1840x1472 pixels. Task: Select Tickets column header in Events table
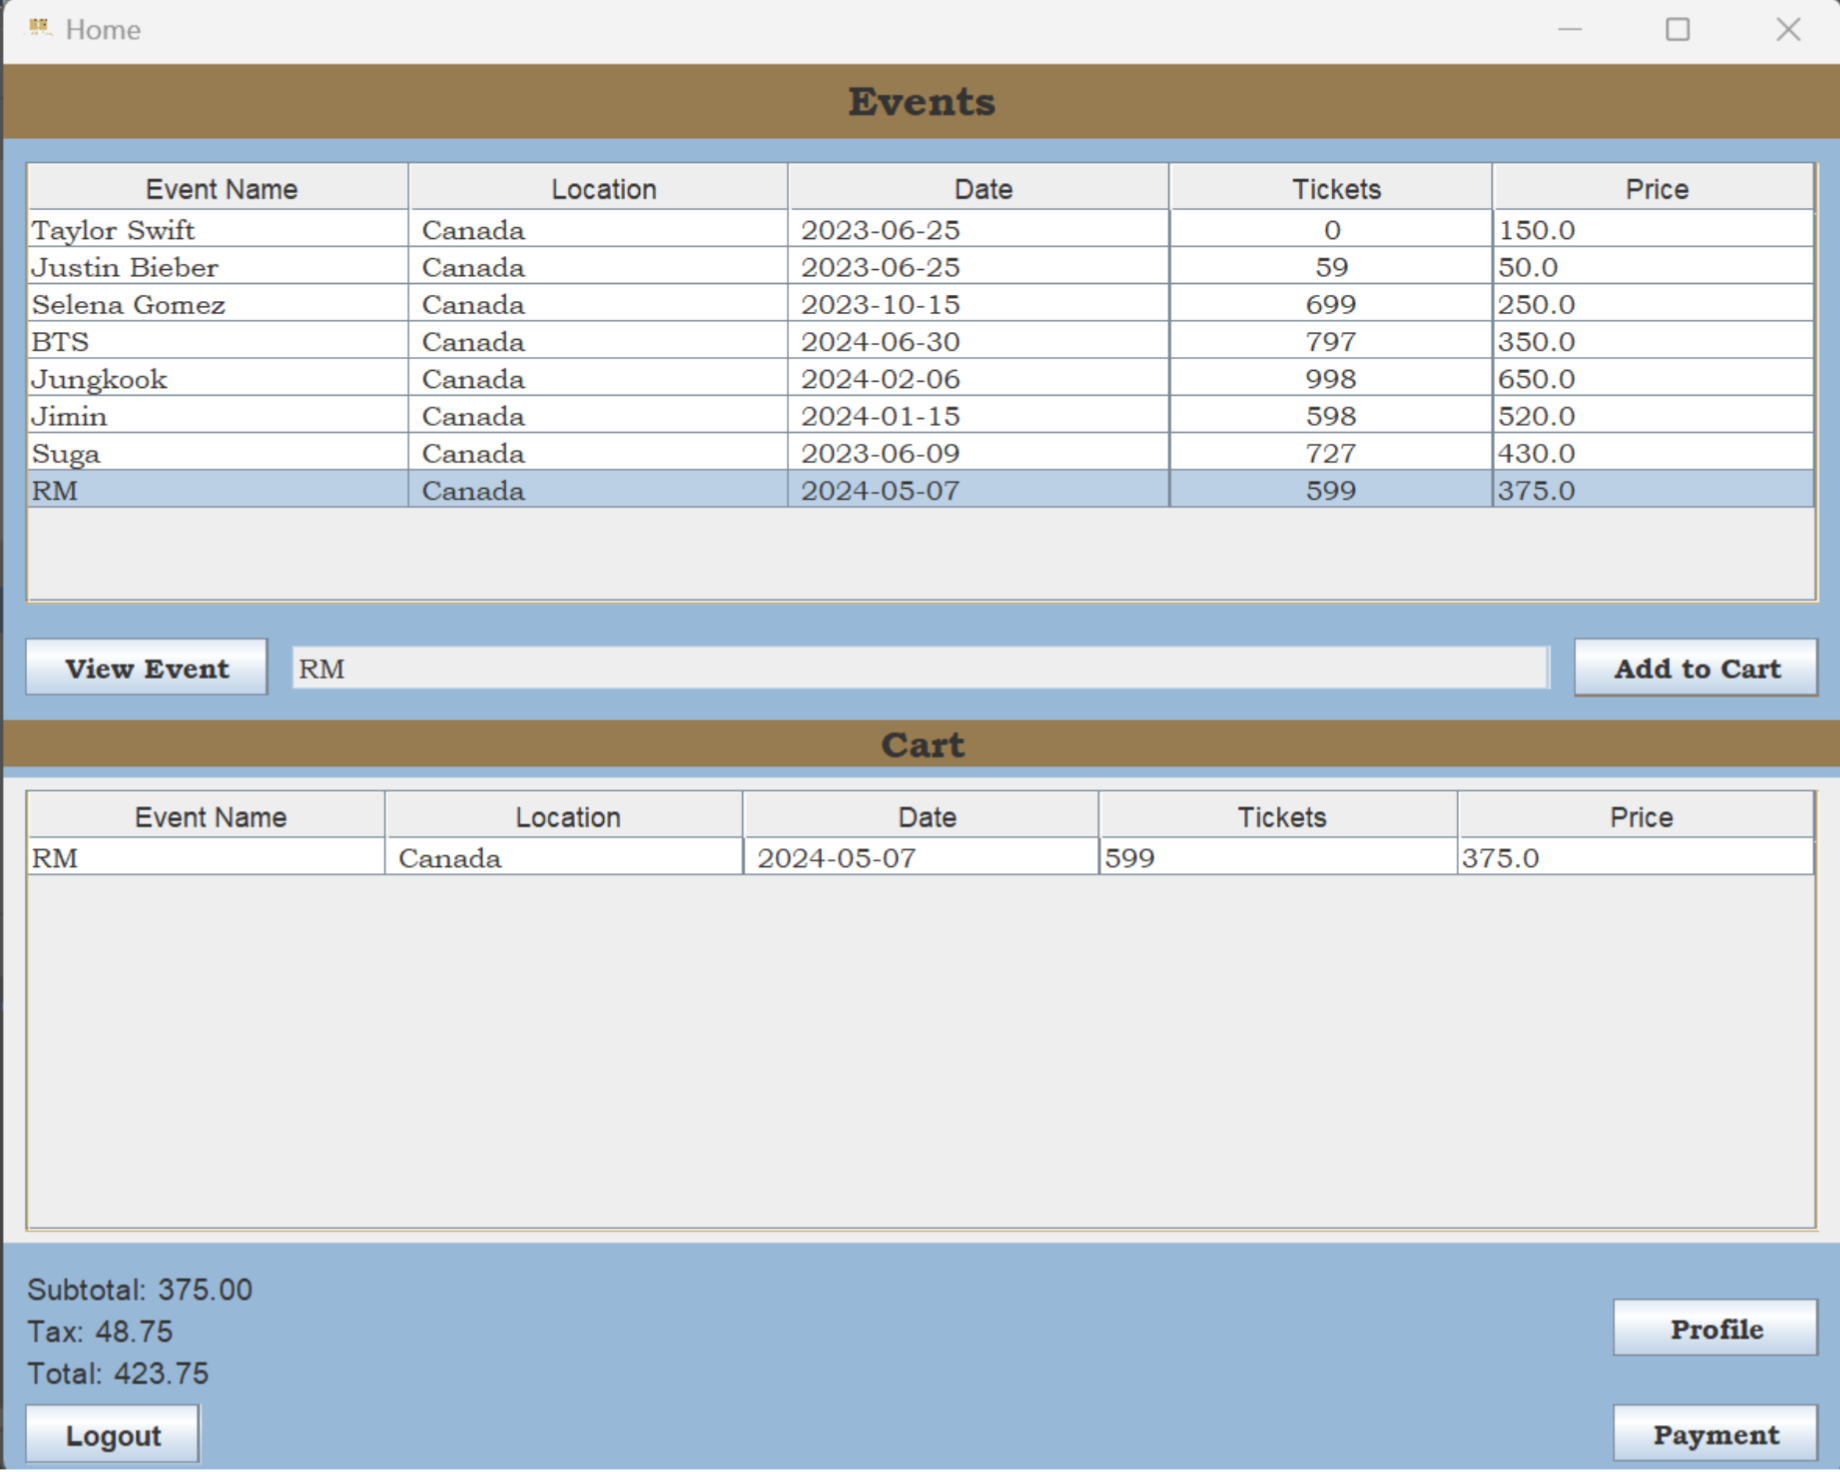coord(1331,188)
